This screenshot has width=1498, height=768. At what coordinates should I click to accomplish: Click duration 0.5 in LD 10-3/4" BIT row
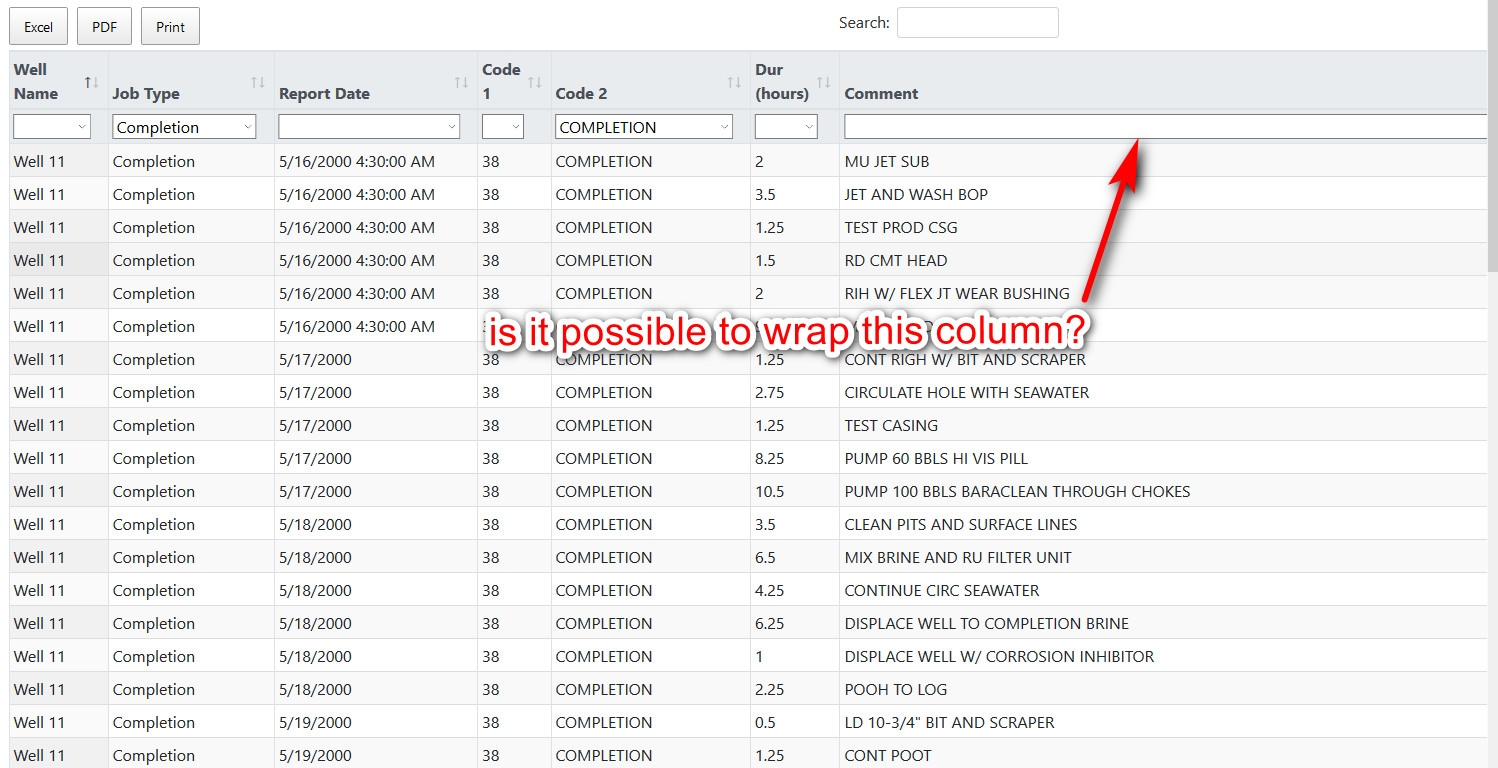[x=767, y=722]
